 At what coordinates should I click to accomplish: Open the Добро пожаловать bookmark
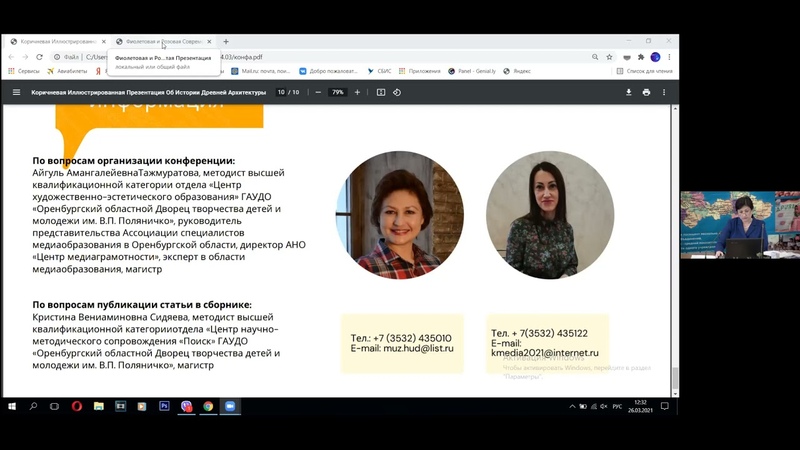tap(329, 71)
